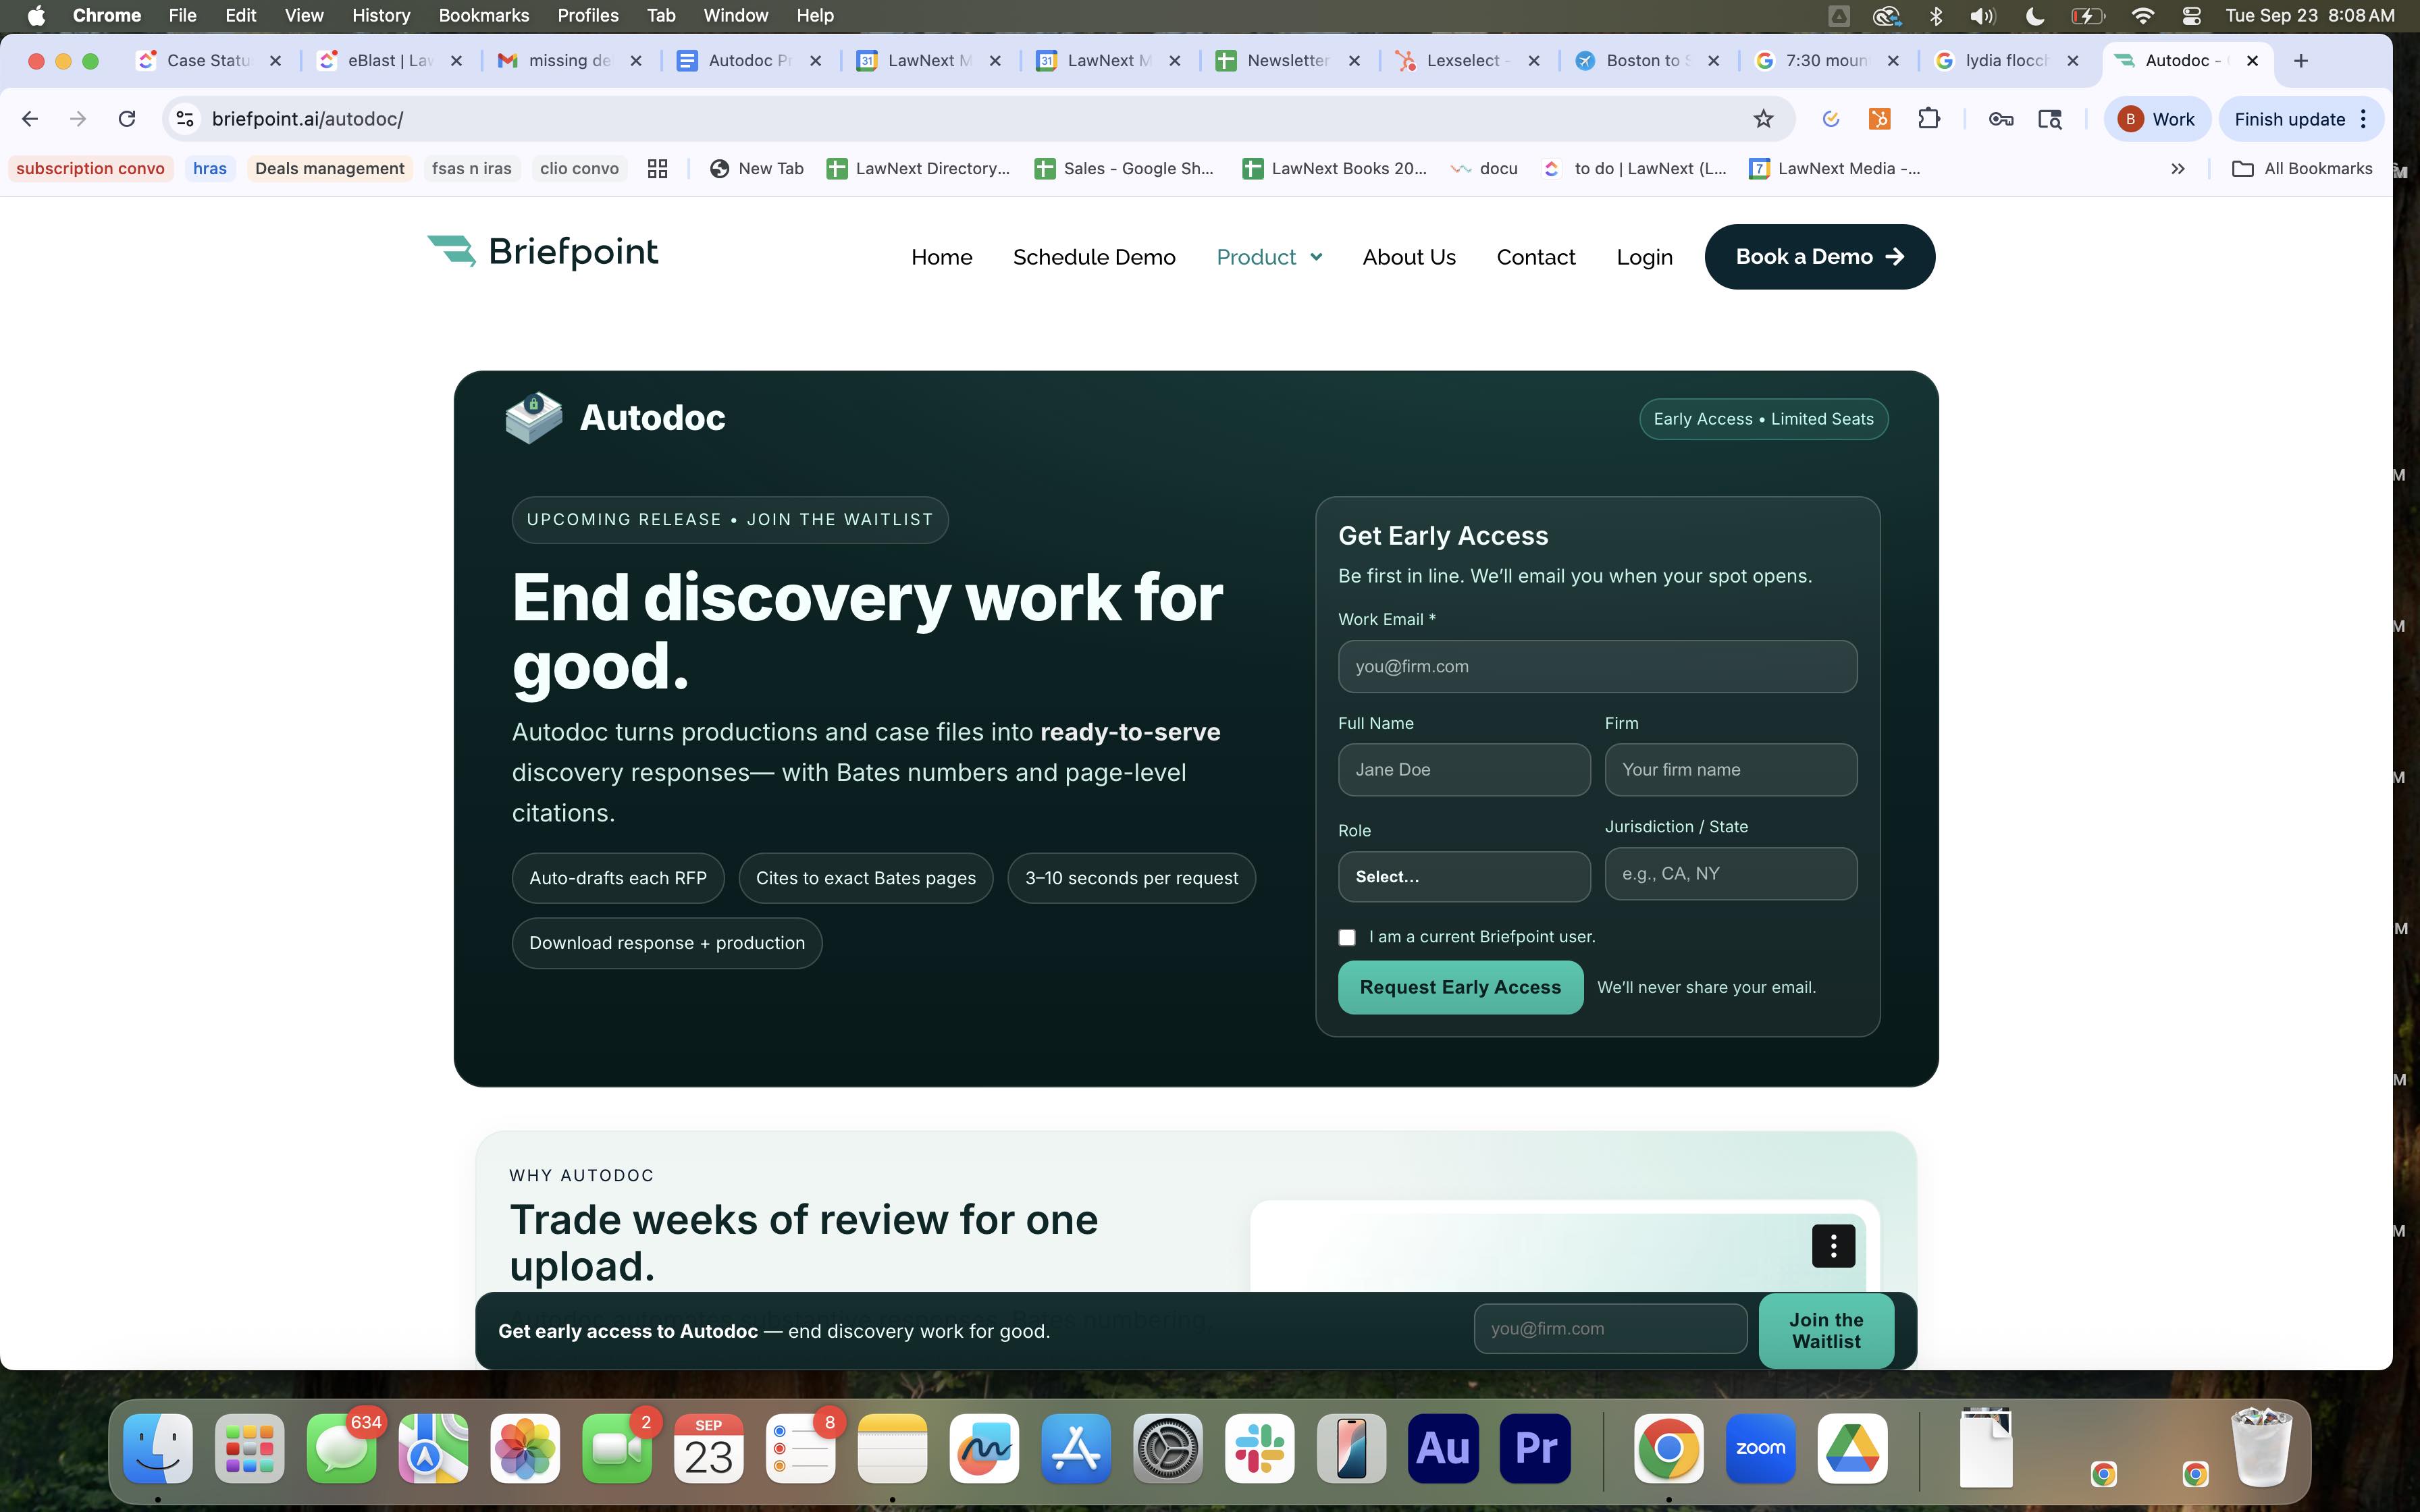Click the browser forward arrow
This screenshot has width=2420, height=1512.
coord(78,119)
